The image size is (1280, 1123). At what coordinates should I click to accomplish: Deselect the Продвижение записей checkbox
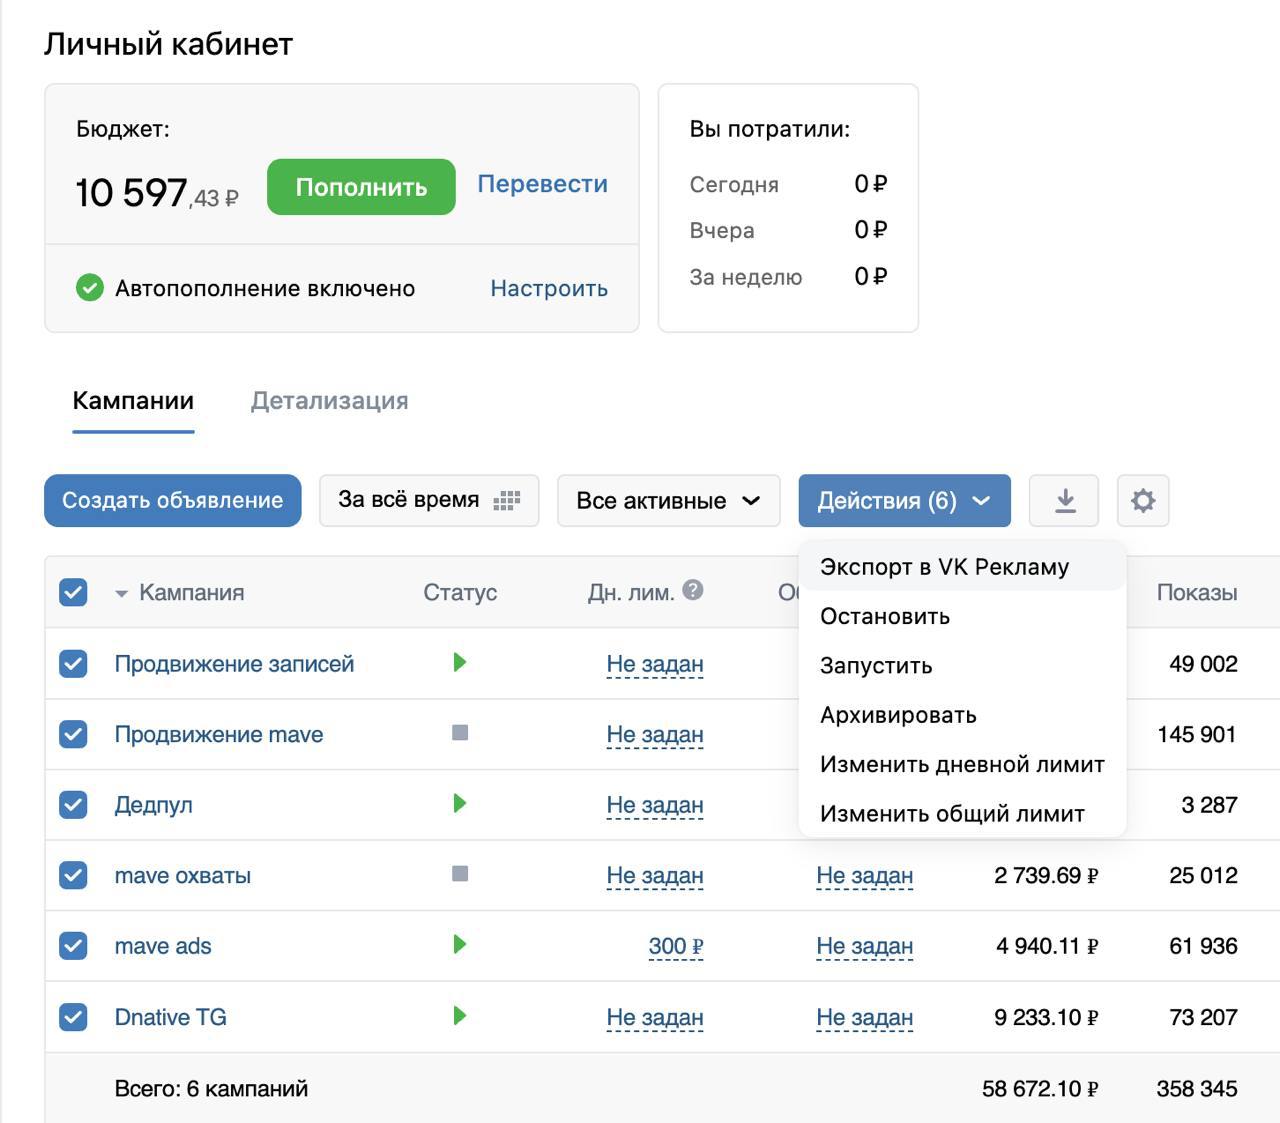(73, 664)
